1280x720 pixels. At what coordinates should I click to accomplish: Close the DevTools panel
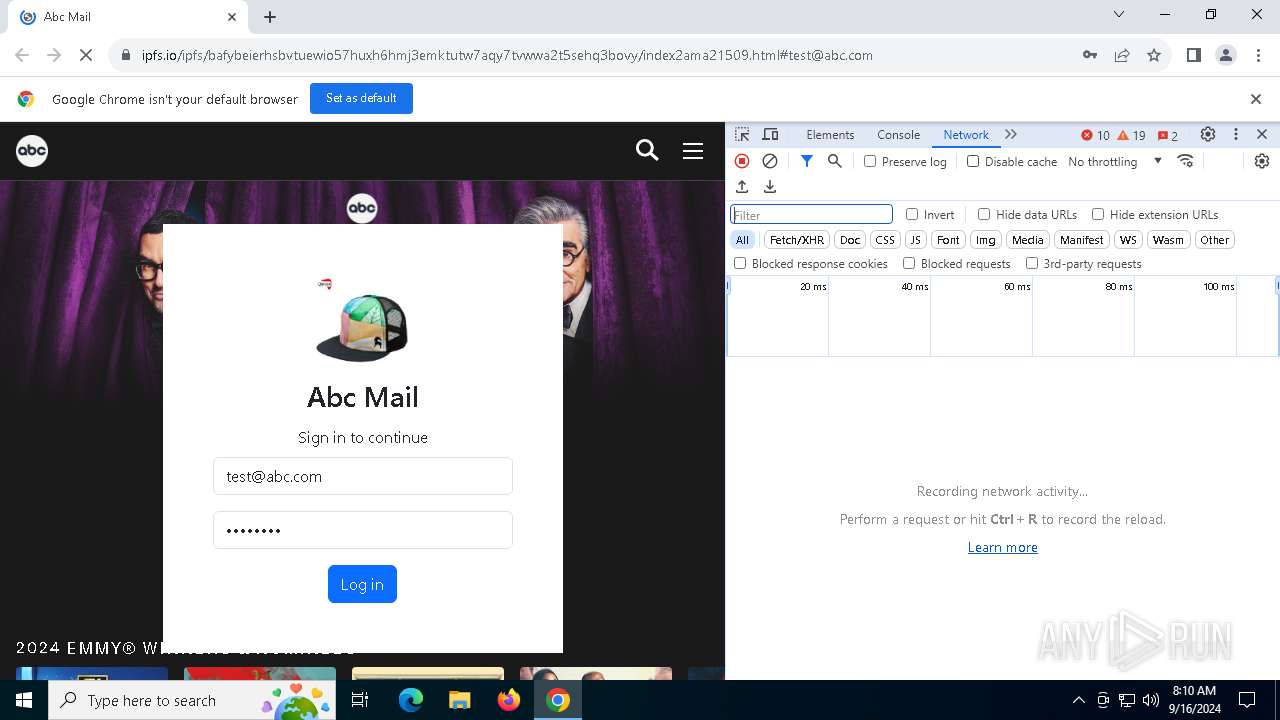coord(1262,135)
